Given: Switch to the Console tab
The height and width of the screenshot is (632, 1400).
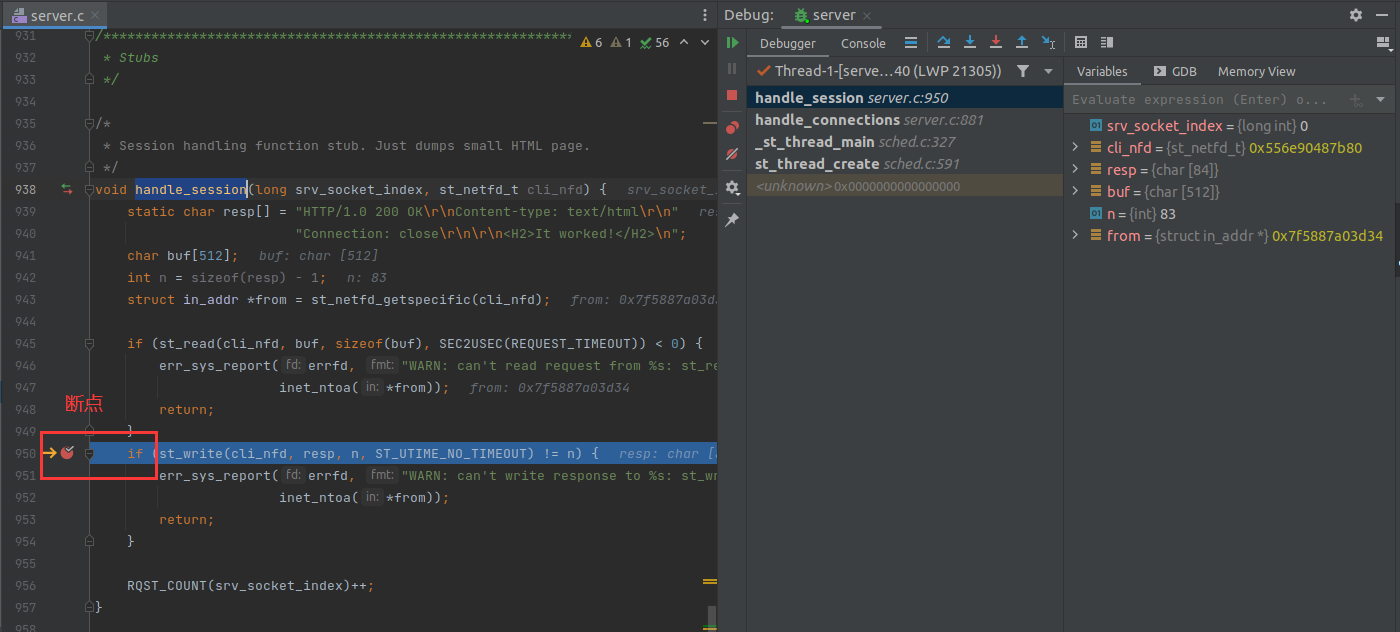Looking at the screenshot, I should coord(862,43).
